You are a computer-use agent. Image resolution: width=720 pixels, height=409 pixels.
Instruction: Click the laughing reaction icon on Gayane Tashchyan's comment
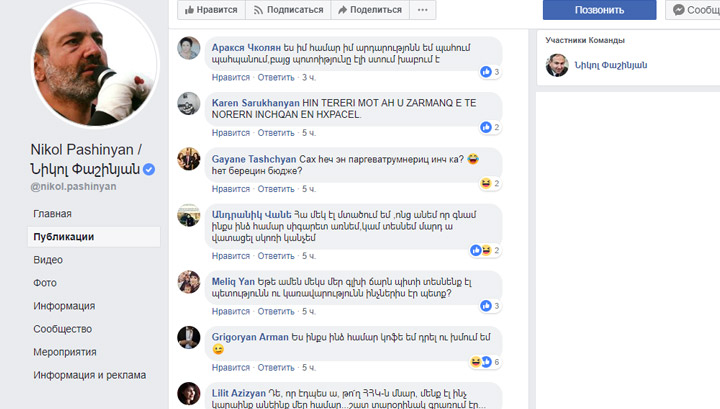(x=486, y=183)
